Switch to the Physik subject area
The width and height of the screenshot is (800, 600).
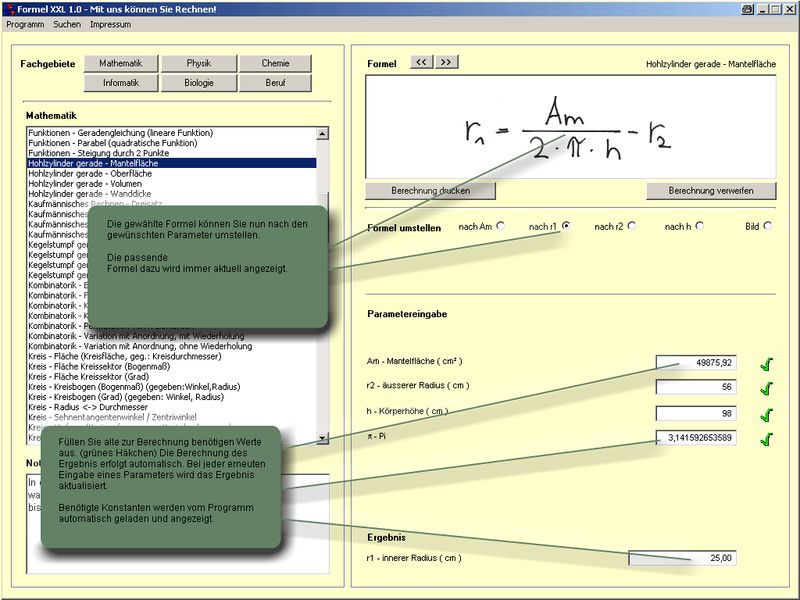(198, 63)
